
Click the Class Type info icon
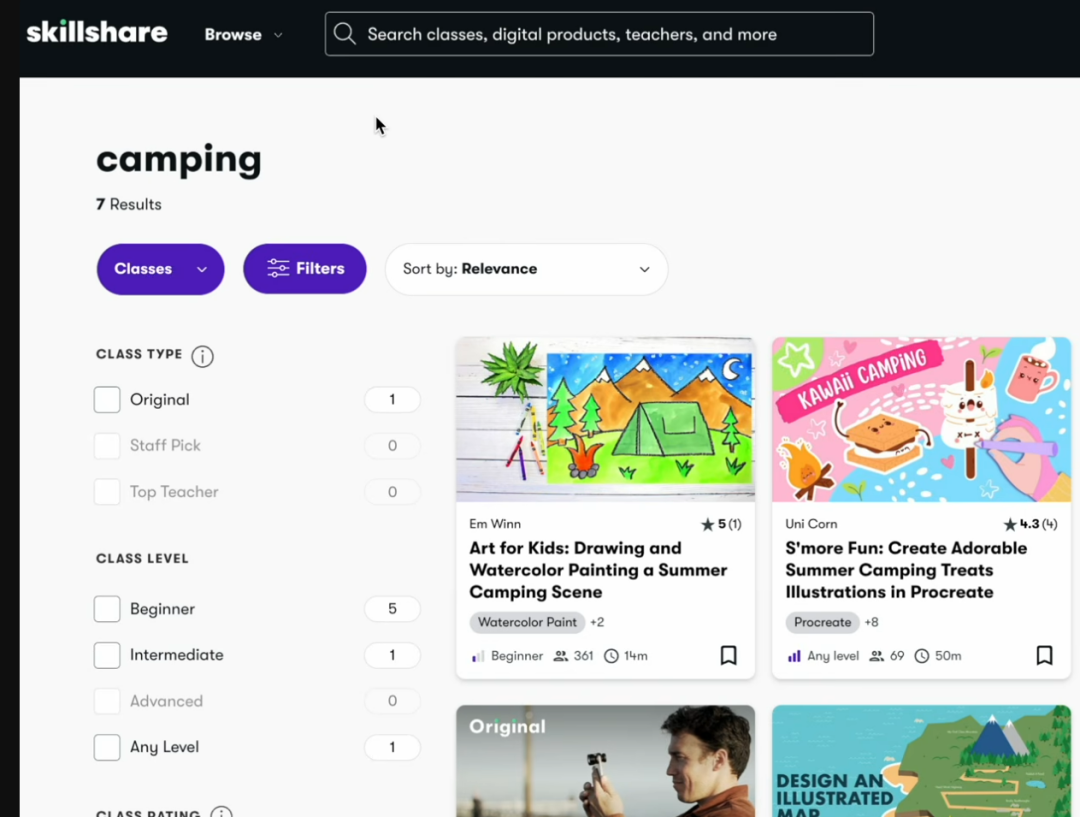tap(202, 356)
